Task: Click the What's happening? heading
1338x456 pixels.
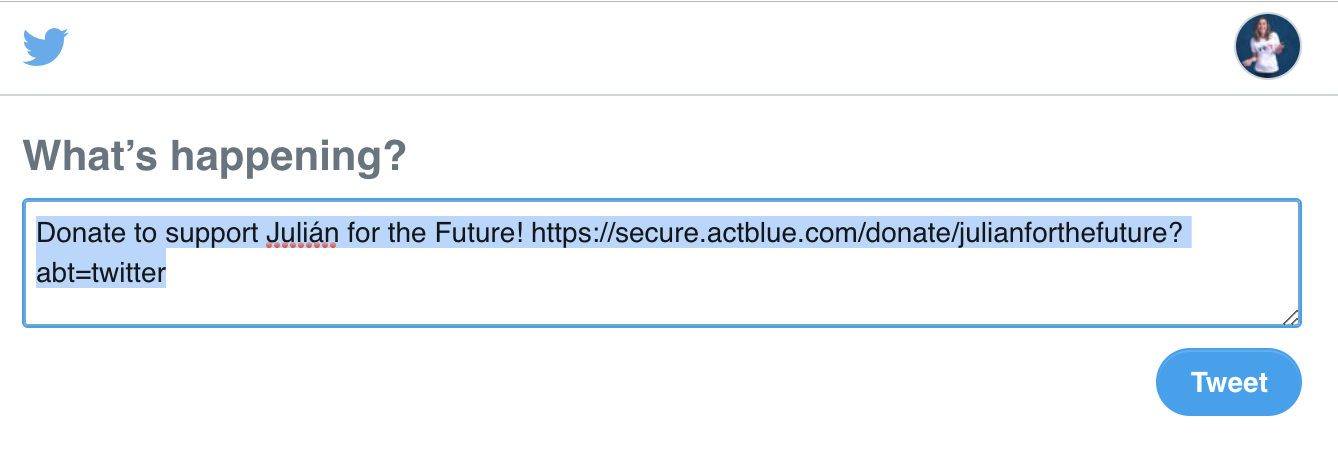Action: tap(214, 156)
